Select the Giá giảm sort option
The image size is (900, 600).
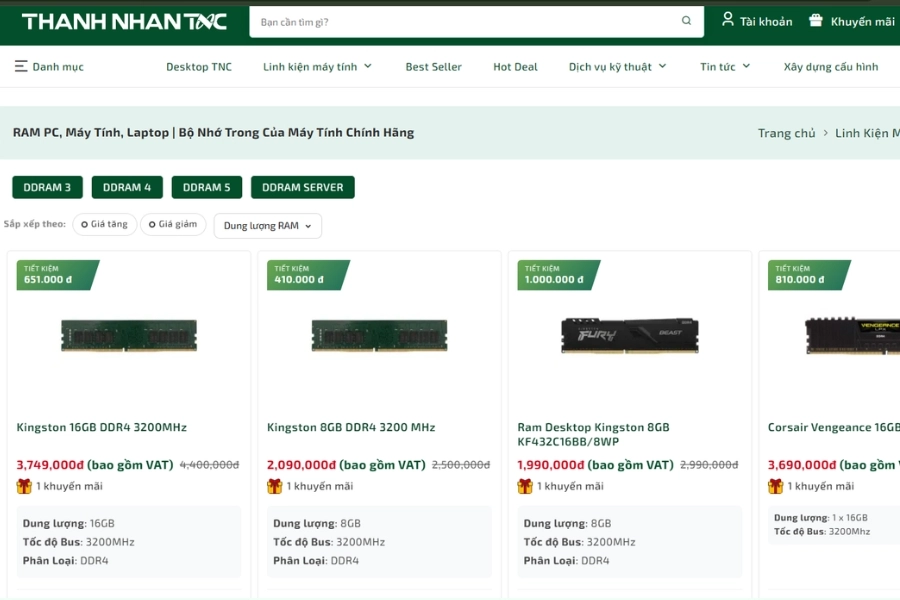173,224
